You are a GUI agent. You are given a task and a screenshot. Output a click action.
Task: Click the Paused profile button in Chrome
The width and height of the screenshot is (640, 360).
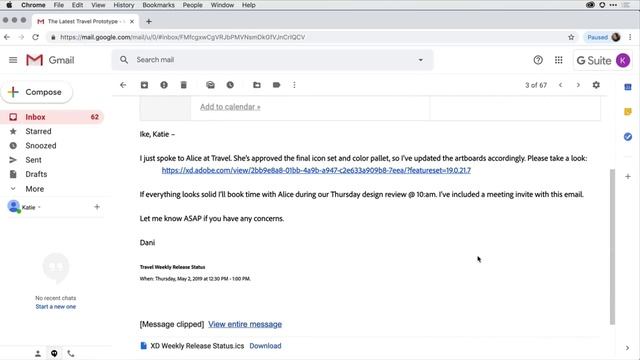click(604, 37)
